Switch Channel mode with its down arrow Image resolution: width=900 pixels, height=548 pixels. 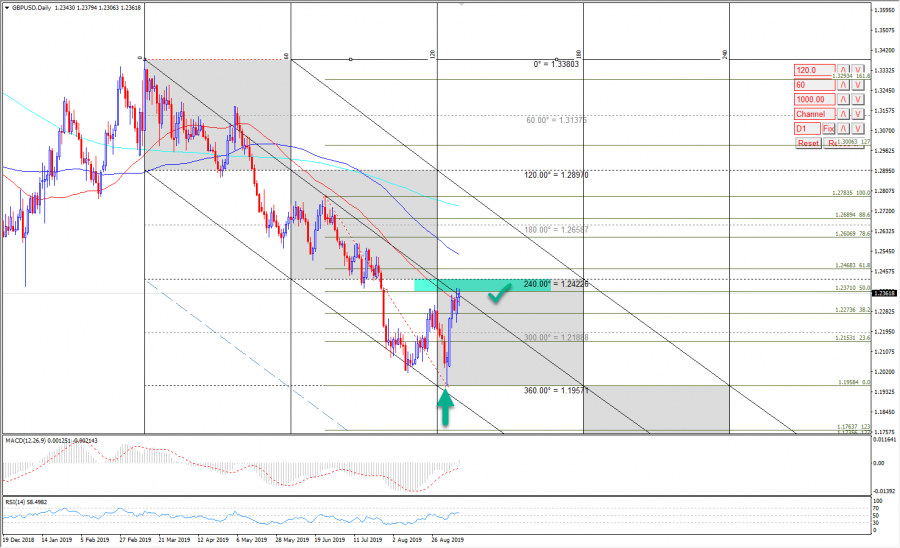[x=858, y=114]
